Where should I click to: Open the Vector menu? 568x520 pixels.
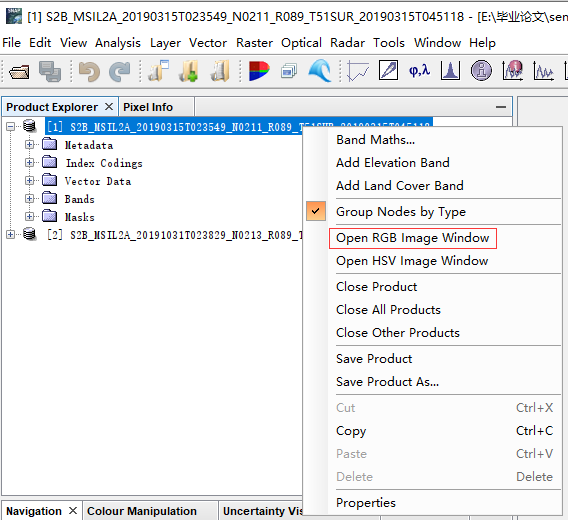(x=208, y=43)
